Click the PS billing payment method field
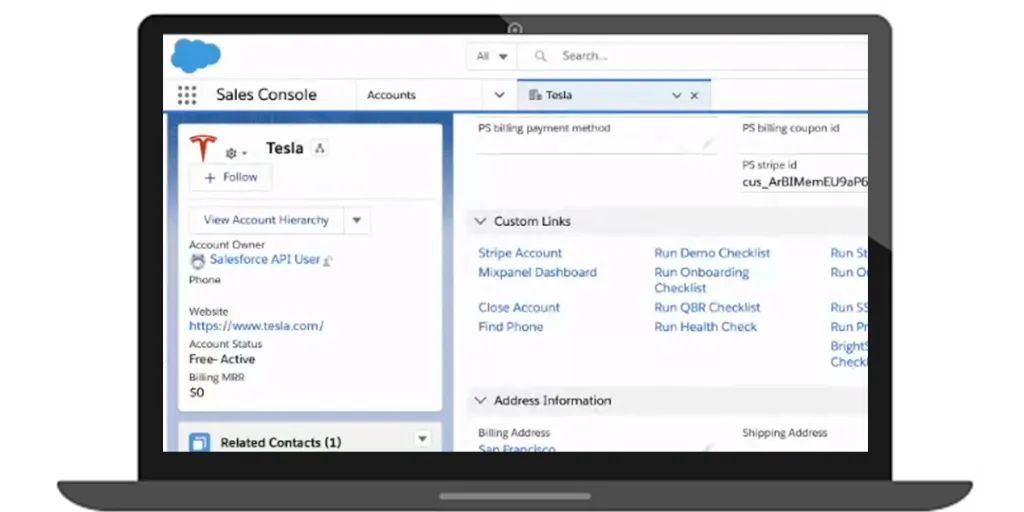The image size is (1024, 512). [x=597, y=137]
